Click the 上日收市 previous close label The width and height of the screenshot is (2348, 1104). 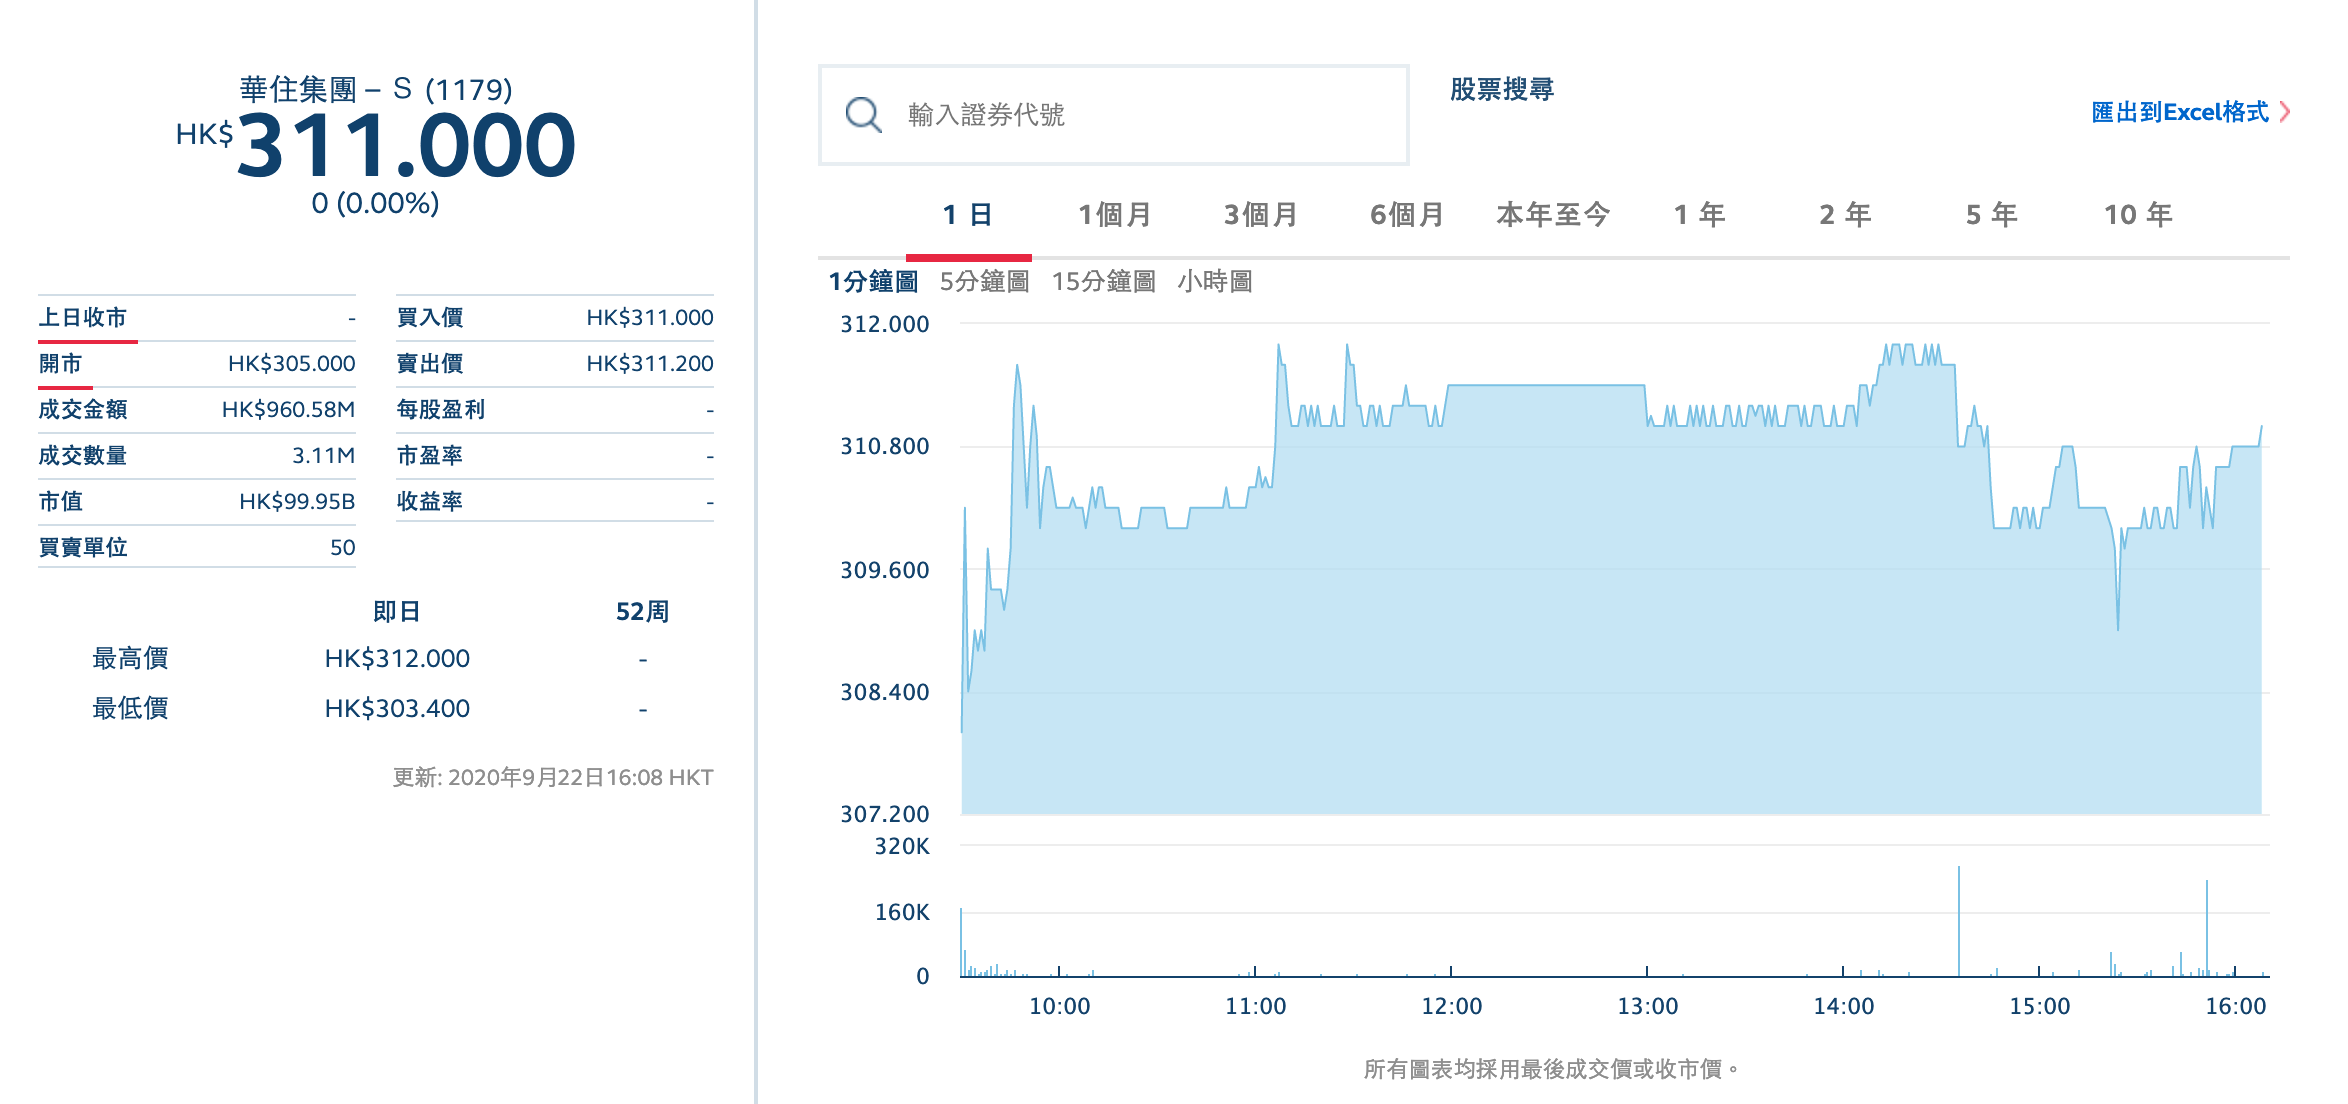83,318
